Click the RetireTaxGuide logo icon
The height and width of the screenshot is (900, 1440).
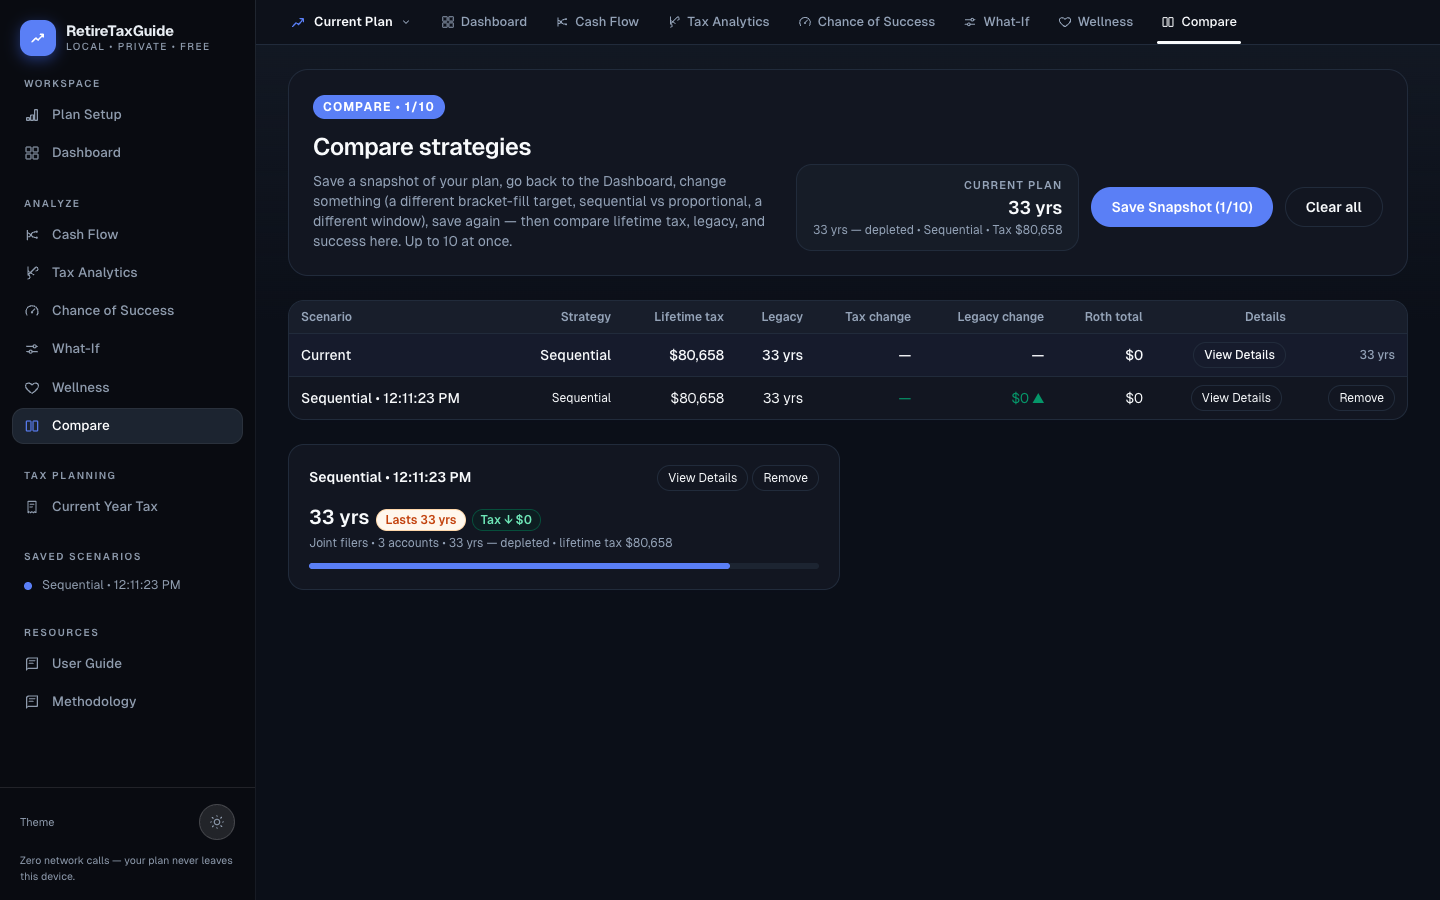[x=38, y=38]
